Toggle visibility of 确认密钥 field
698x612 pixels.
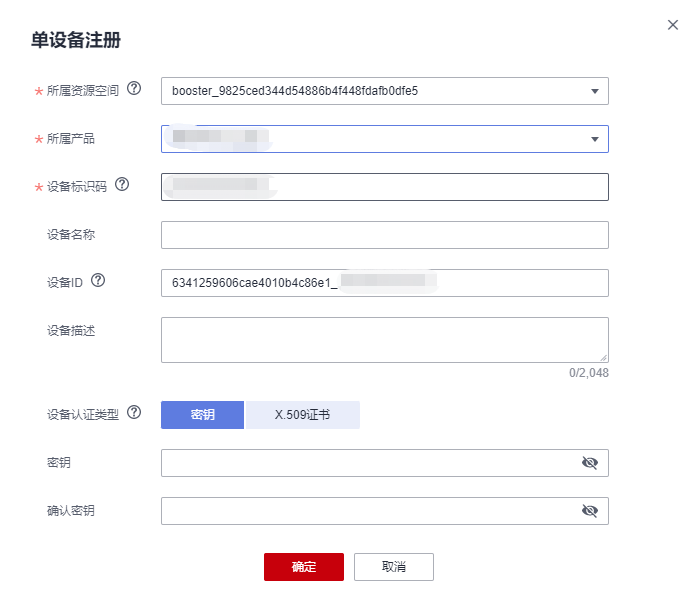coord(590,511)
